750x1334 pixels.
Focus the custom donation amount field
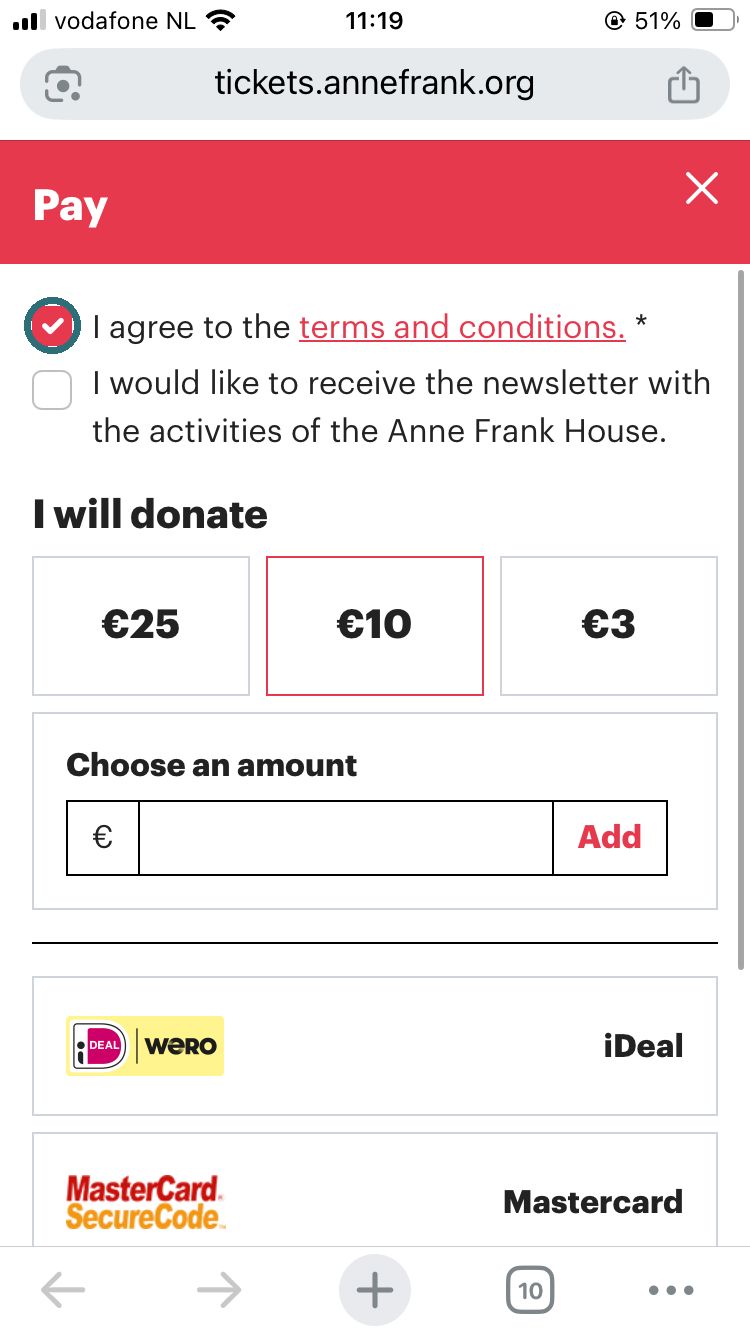346,837
